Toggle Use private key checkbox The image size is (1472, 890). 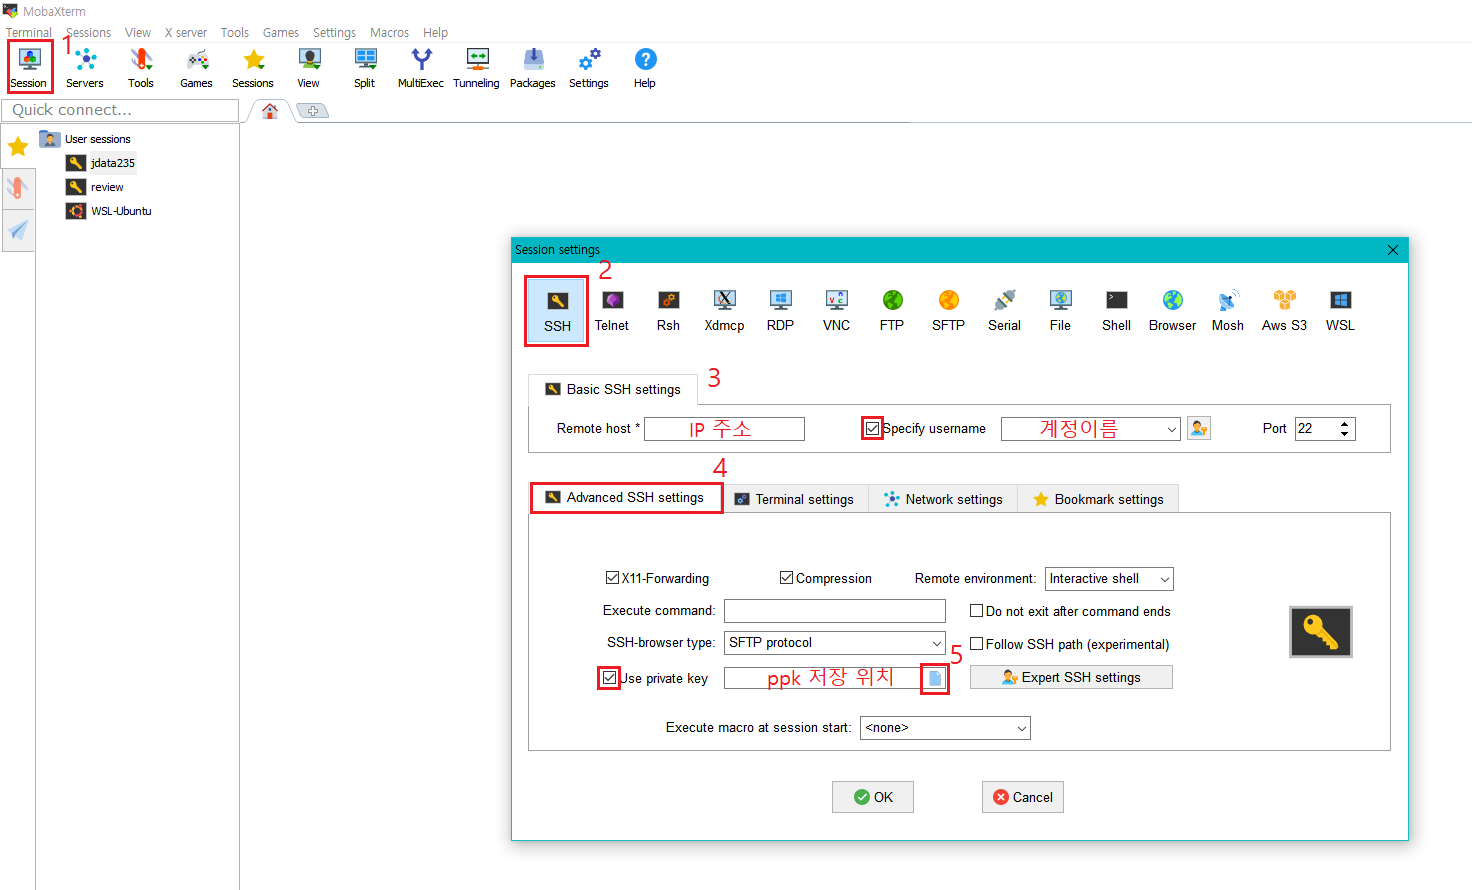coord(609,677)
